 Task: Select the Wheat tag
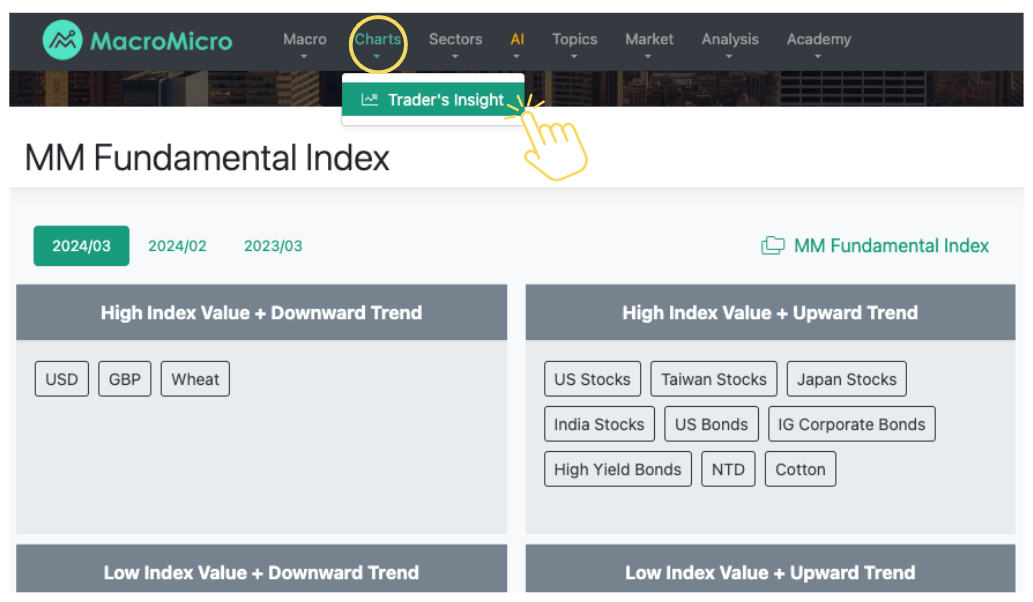click(x=195, y=379)
